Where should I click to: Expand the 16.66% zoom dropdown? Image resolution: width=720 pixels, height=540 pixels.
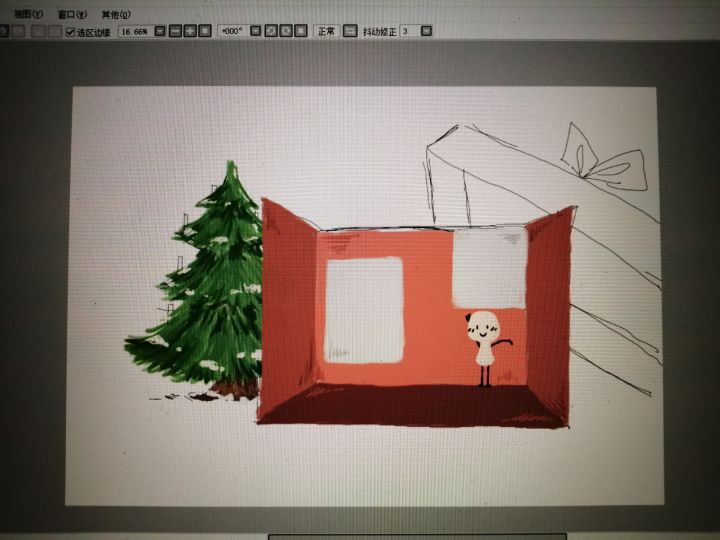pyautogui.click(x=159, y=31)
